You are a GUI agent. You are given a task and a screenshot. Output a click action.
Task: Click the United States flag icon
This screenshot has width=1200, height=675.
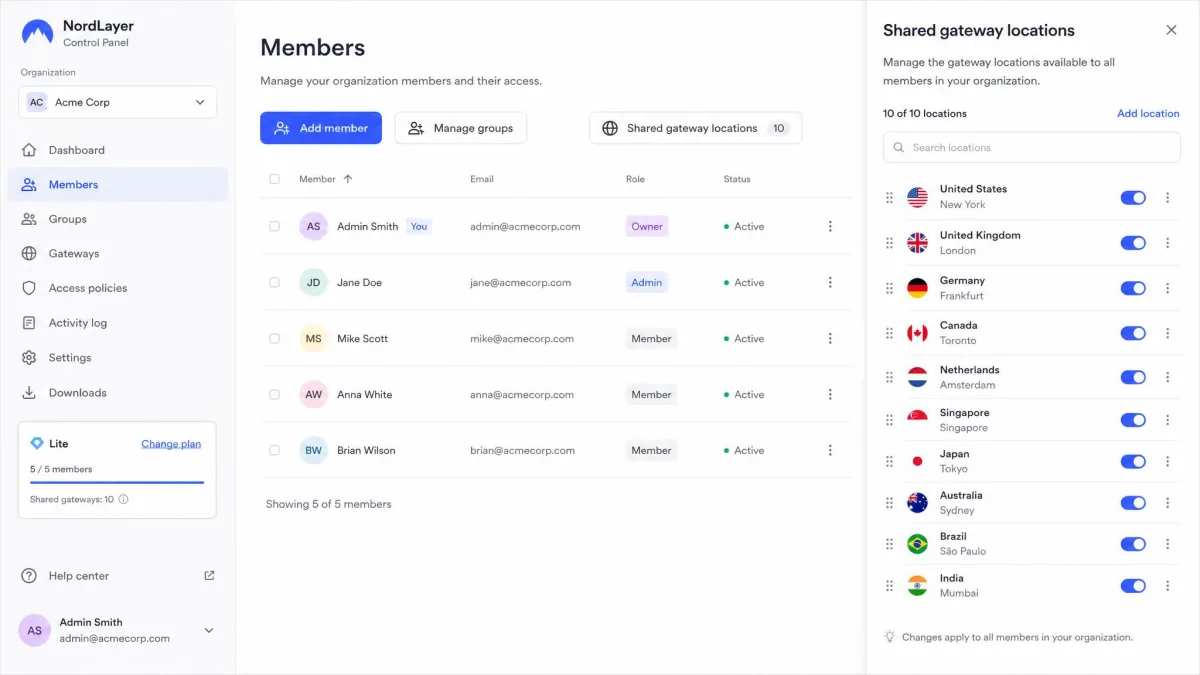(917, 197)
